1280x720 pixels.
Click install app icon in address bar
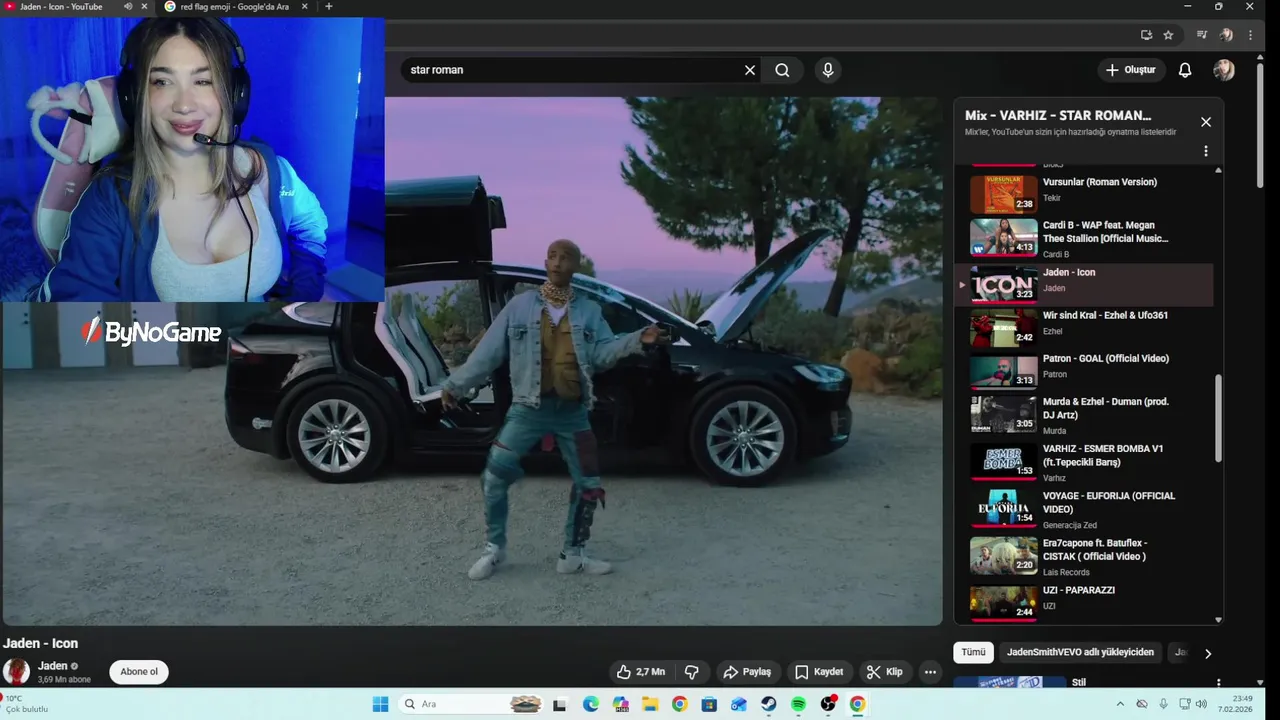(x=1146, y=35)
